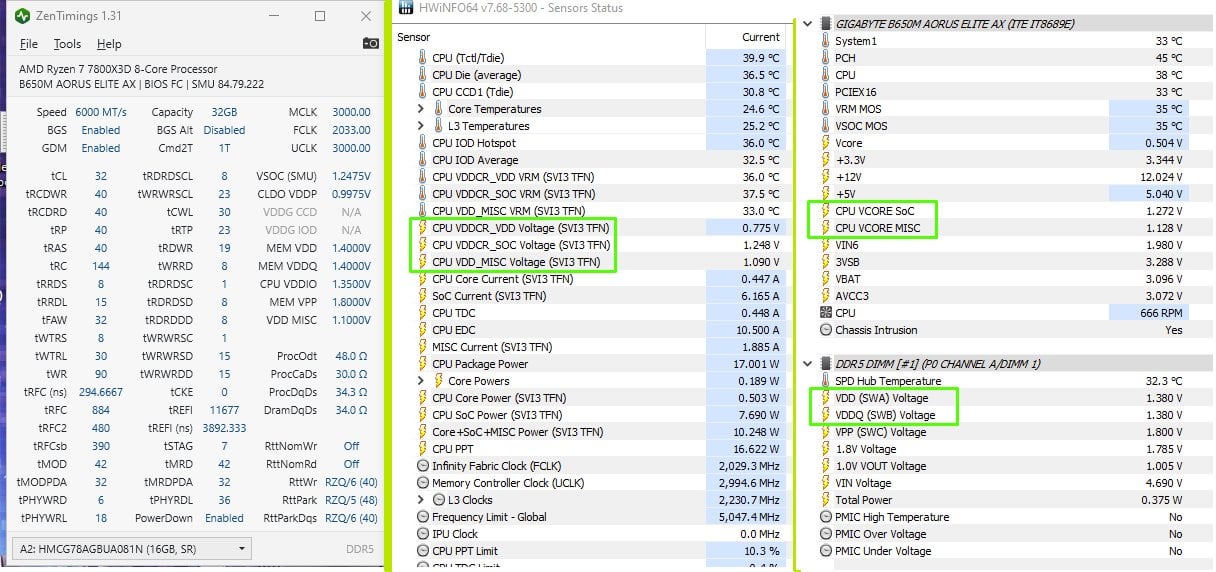This screenshot has width=1216, height=572.
Task: Expand the Core Powers sensor group
Action: [421, 381]
